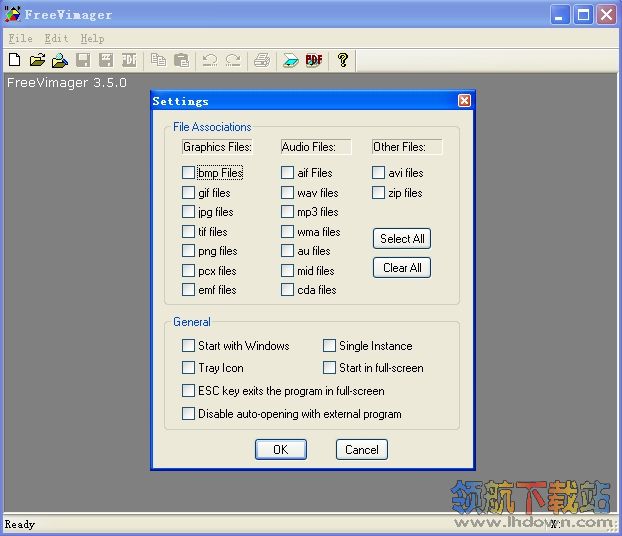
Task: Open the File menu
Action: tap(21, 38)
